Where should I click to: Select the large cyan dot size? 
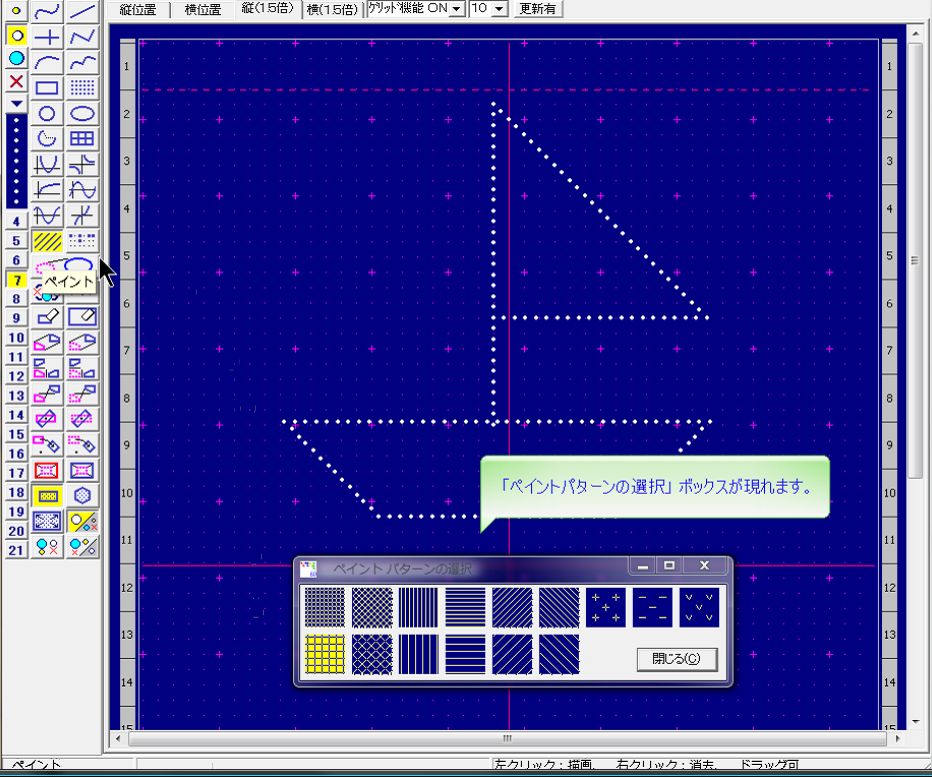16,58
